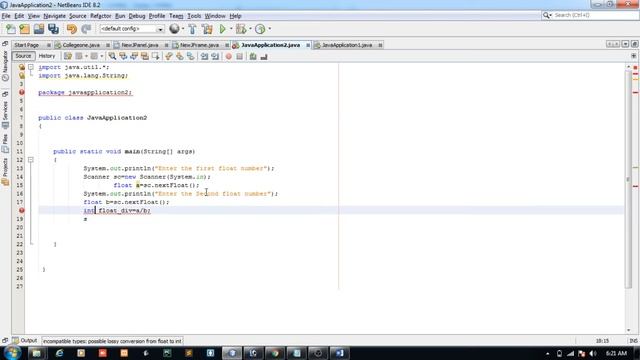Select the History view button
640x360 pixels.
tap(47, 56)
